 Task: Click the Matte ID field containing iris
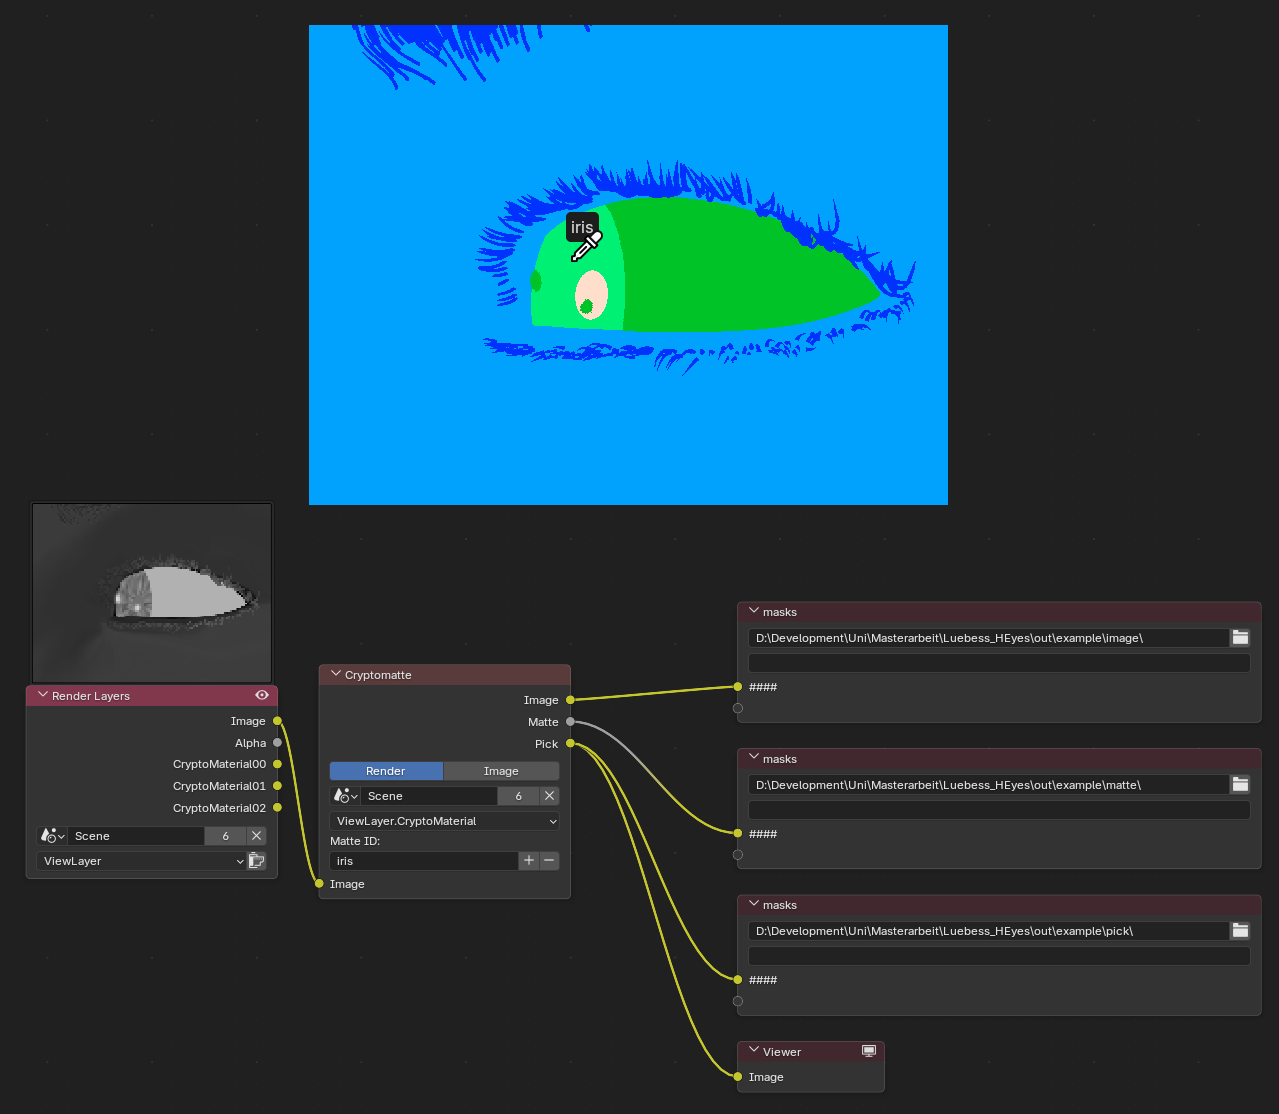[423, 861]
